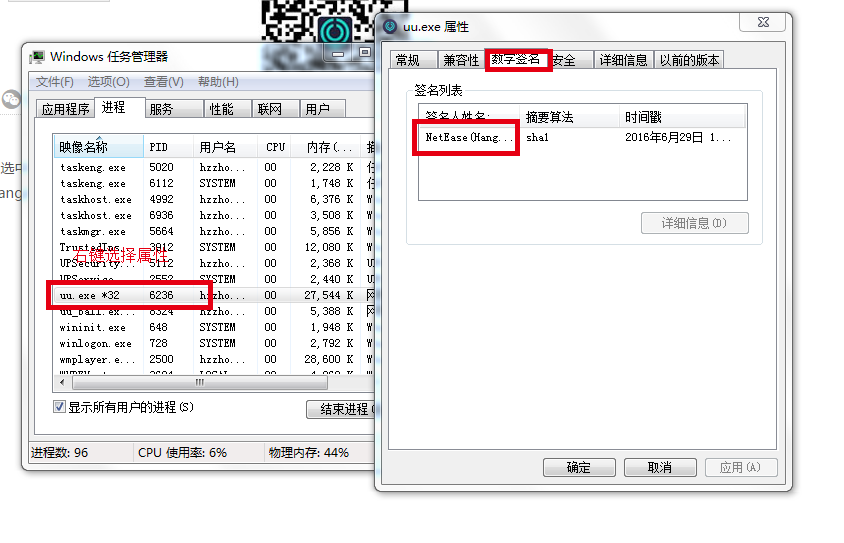Switch to the 用户 tab in Task Manager
Screen dimensions: 844x543
pos(322,109)
